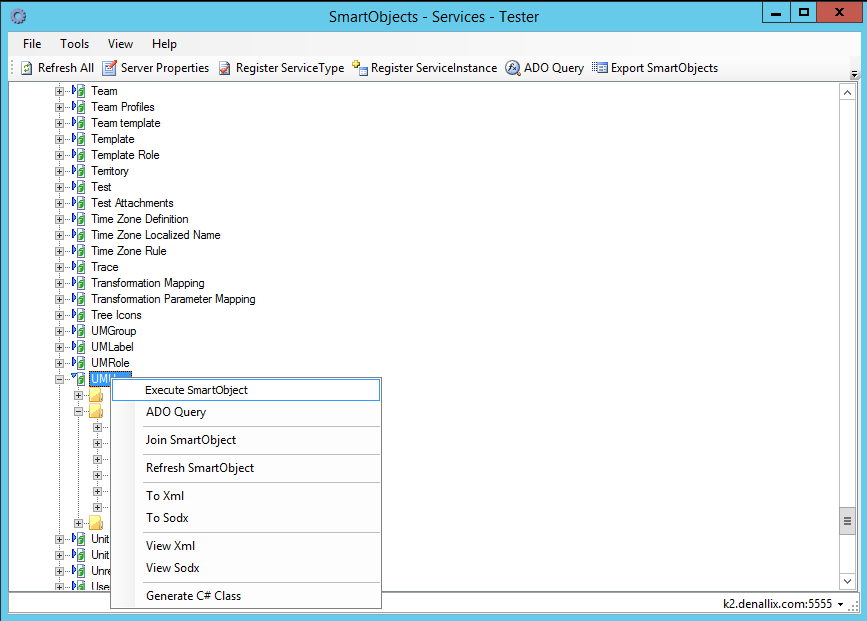
Task: Open the Tools menu
Action: pyautogui.click(x=75, y=44)
